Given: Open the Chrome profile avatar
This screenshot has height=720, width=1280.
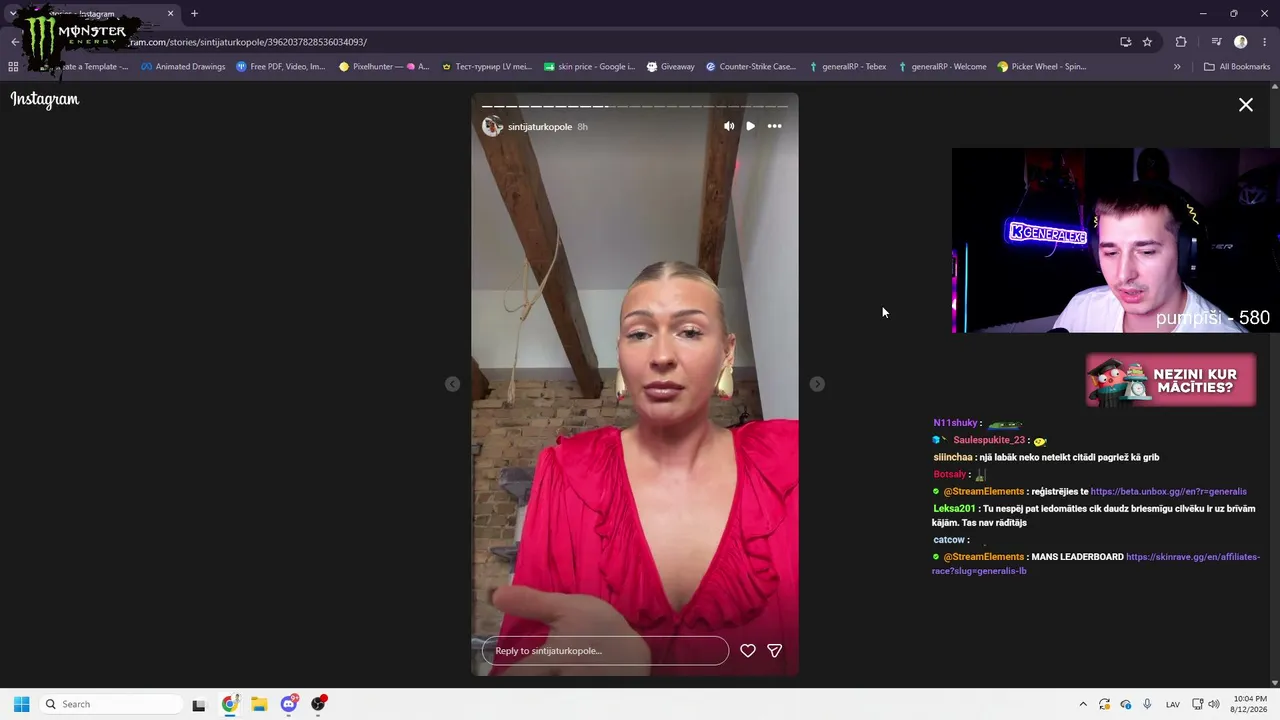Looking at the screenshot, I should coord(1240,42).
